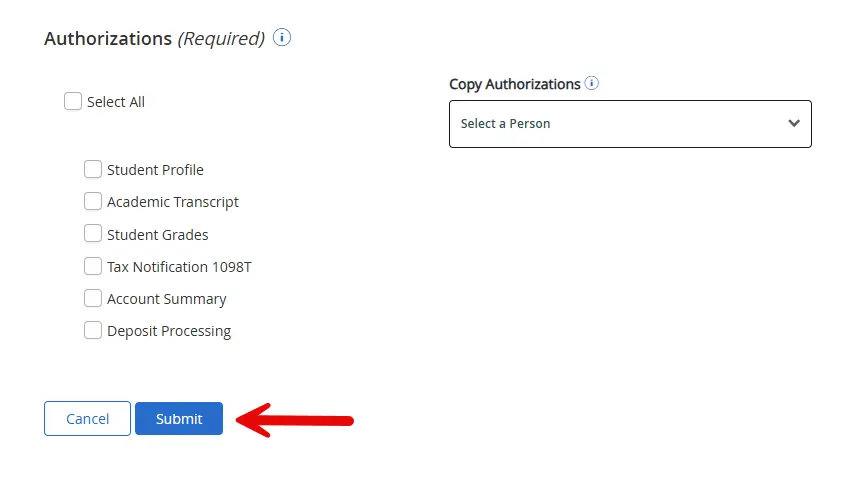Check the Account Summary checkbox
The height and width of the screenshot is (481, 867).
pos(93,298)
